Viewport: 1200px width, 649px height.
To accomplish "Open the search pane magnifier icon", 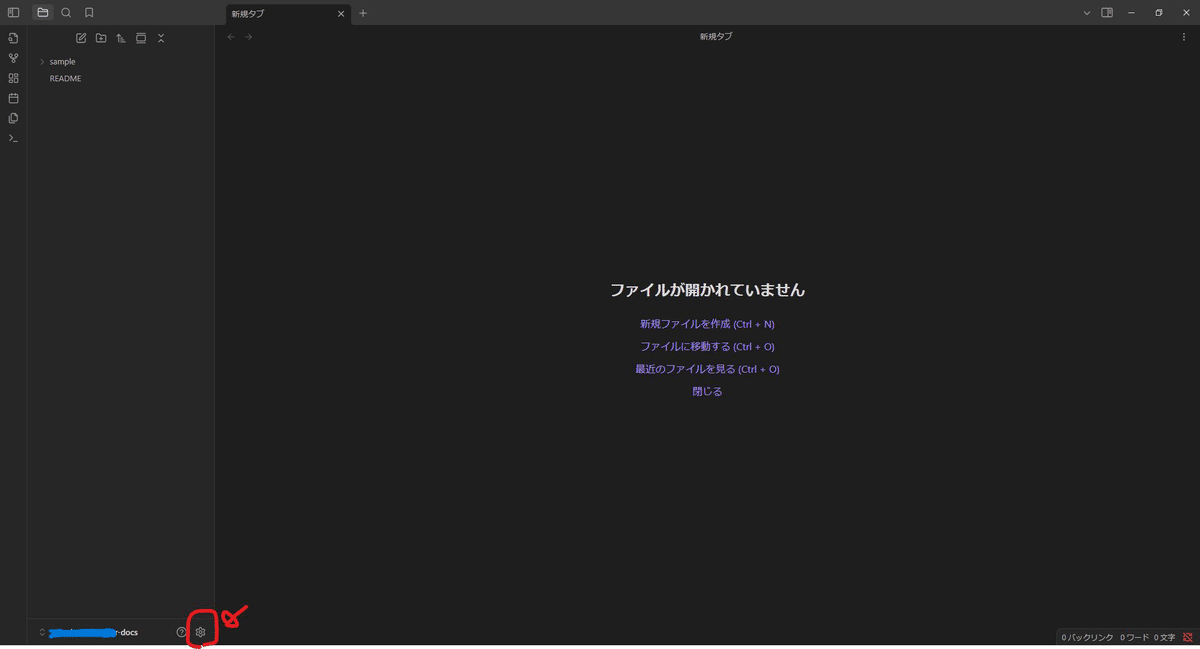I will (66, 13).
